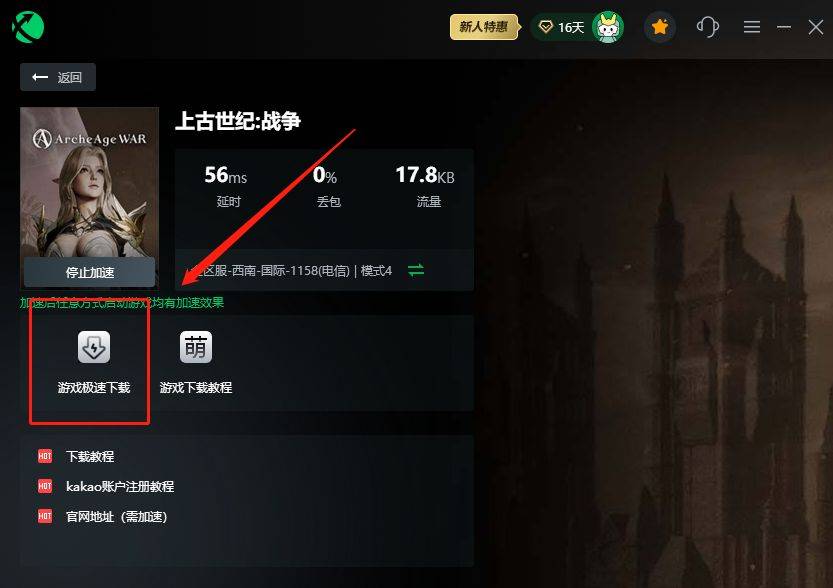Open the headset customer support icon

[708, 27]
